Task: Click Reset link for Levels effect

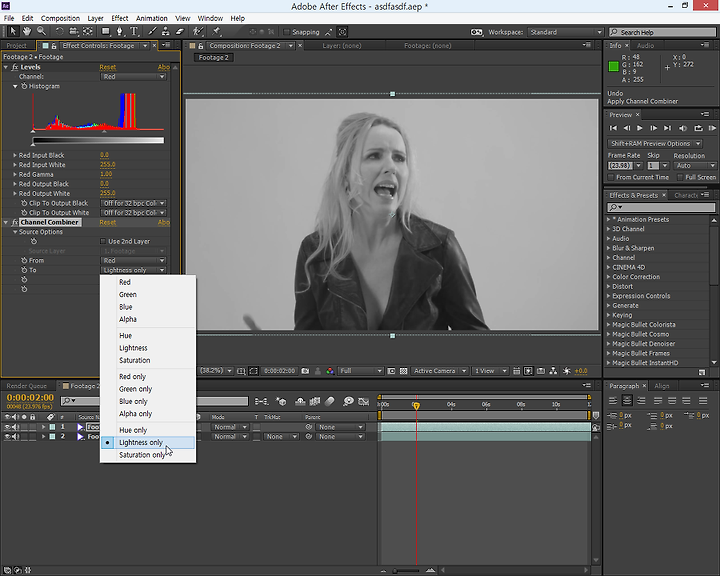Action: (x=108, y=67)
